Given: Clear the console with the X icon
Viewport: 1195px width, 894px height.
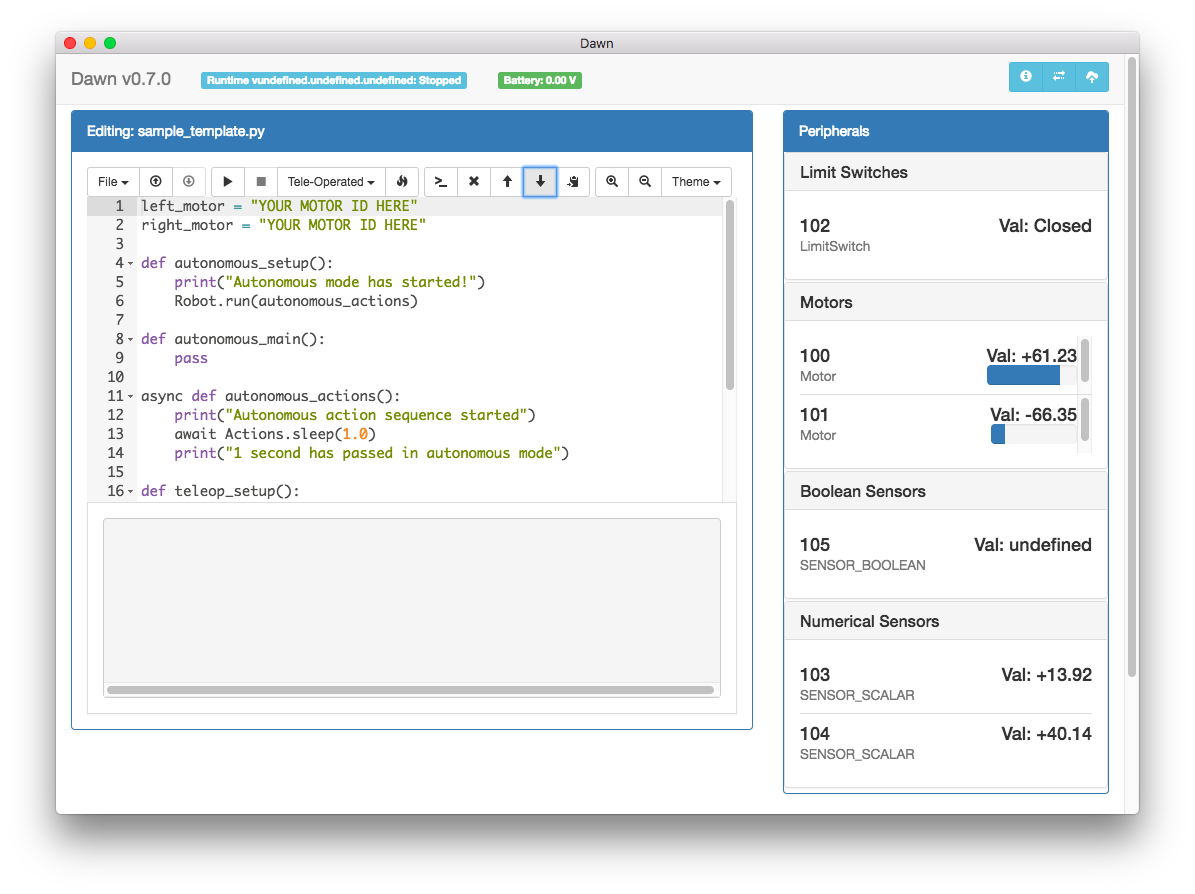Looking at the screenshot, I should coord(474,182).
